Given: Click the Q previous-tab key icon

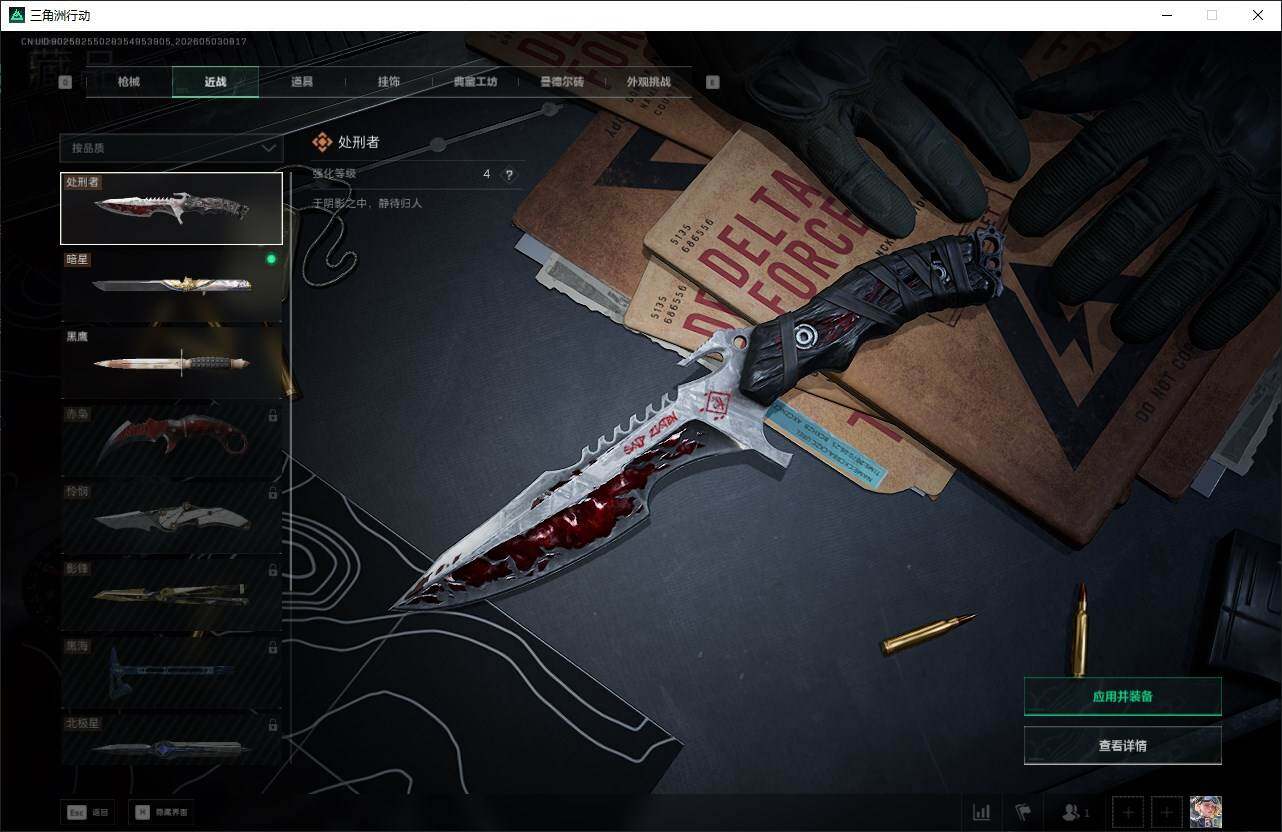Looking at the screenshot, I should coord(65,83).
